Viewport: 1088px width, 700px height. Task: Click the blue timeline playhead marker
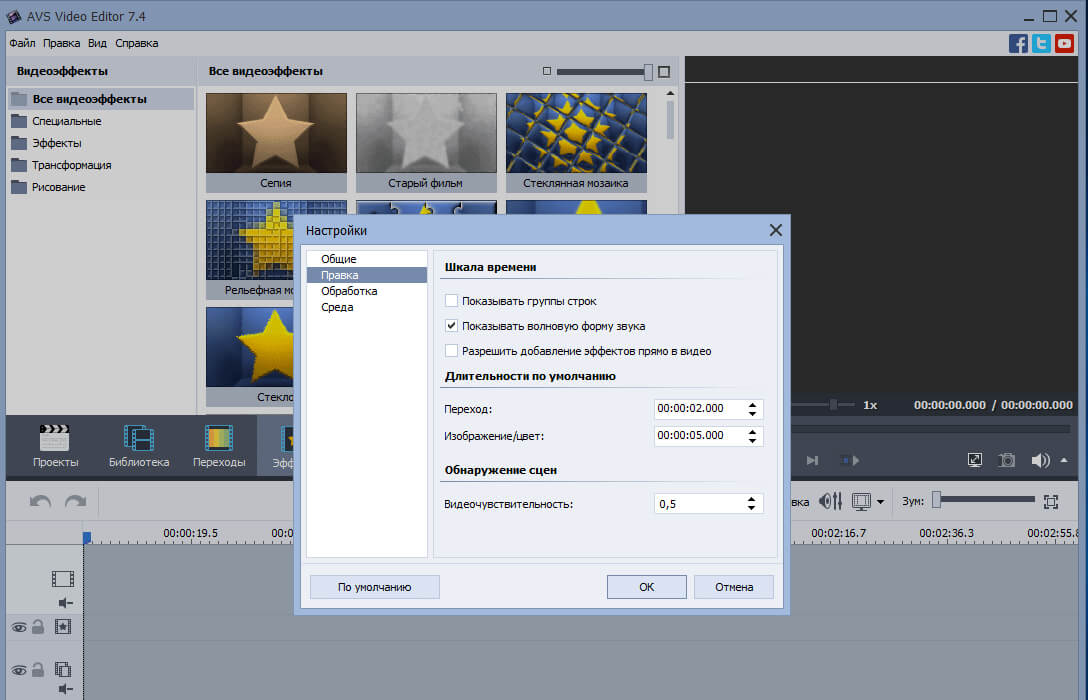click(87, 538)
